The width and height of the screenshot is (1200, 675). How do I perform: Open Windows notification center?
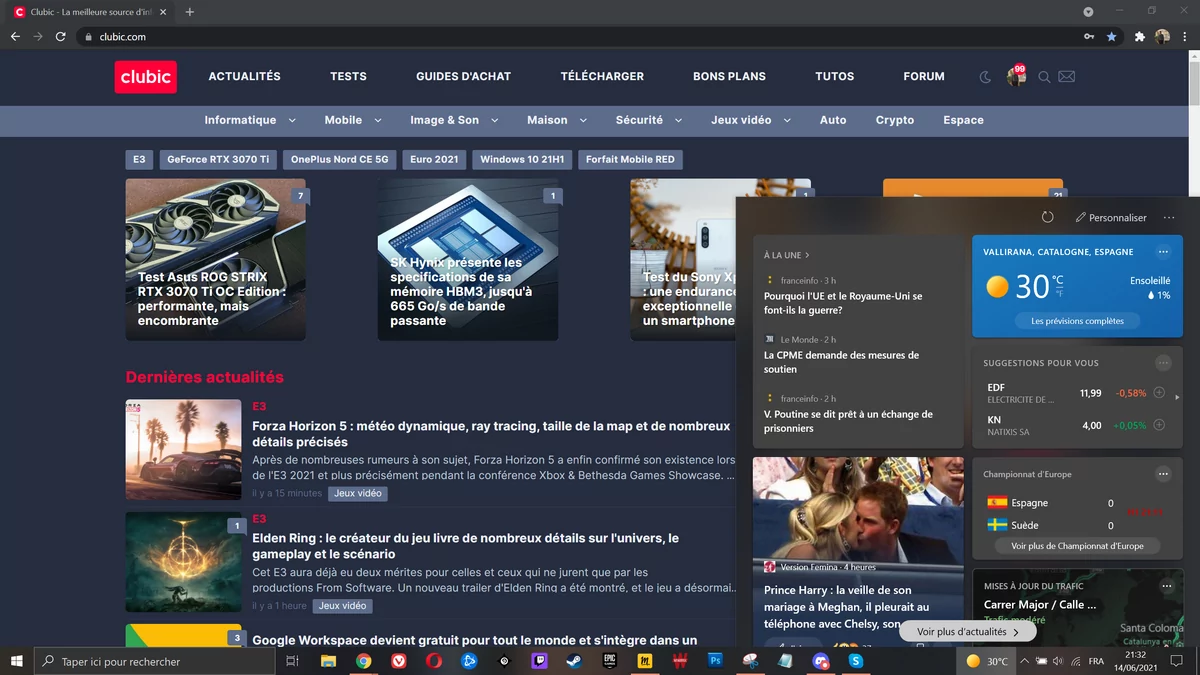coord(1177,661)
